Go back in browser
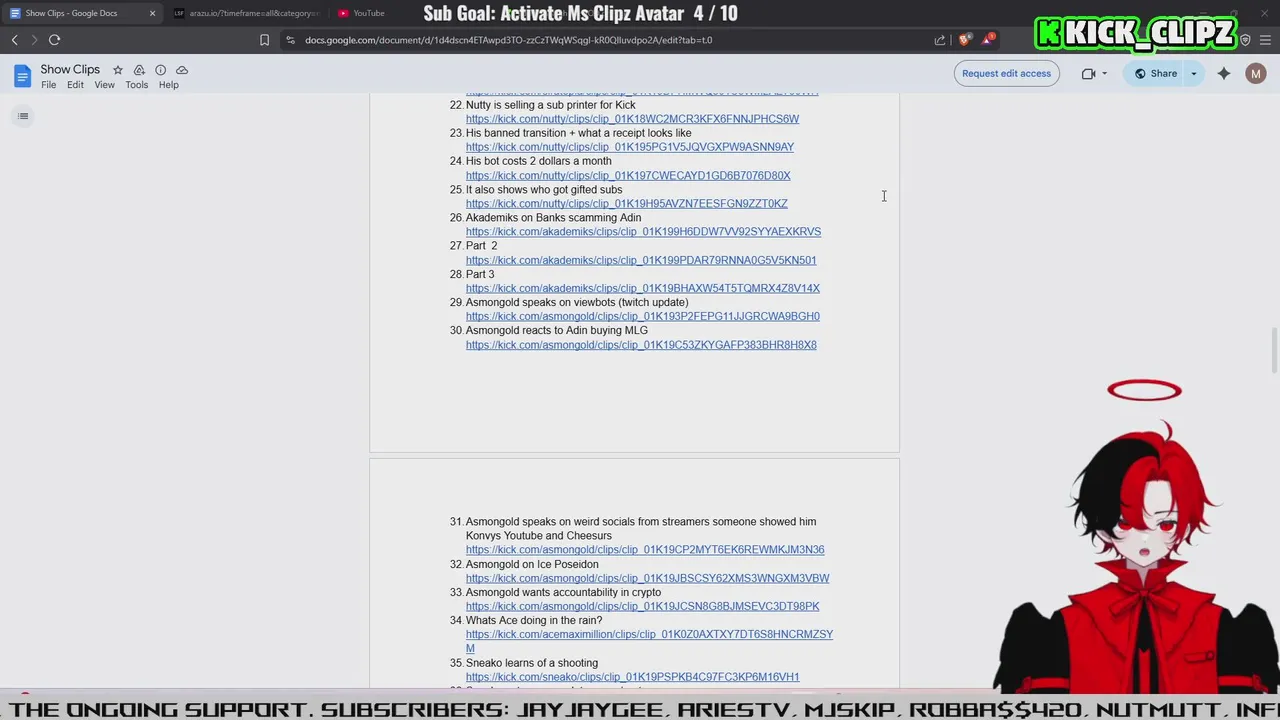This screenshot has width=1280, height=720. (x=15, y=40)
